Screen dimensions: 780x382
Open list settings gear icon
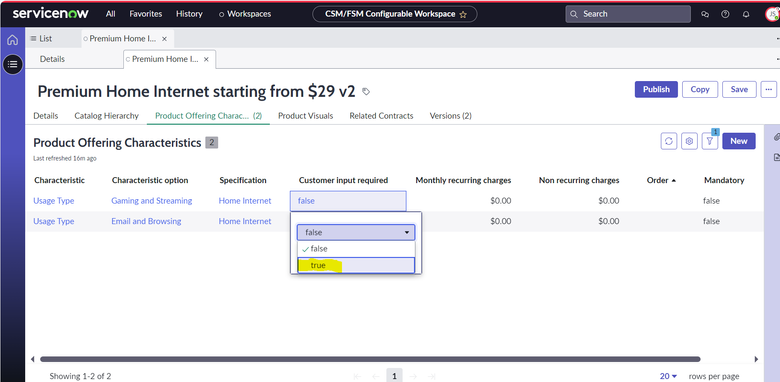click(689, 141)
